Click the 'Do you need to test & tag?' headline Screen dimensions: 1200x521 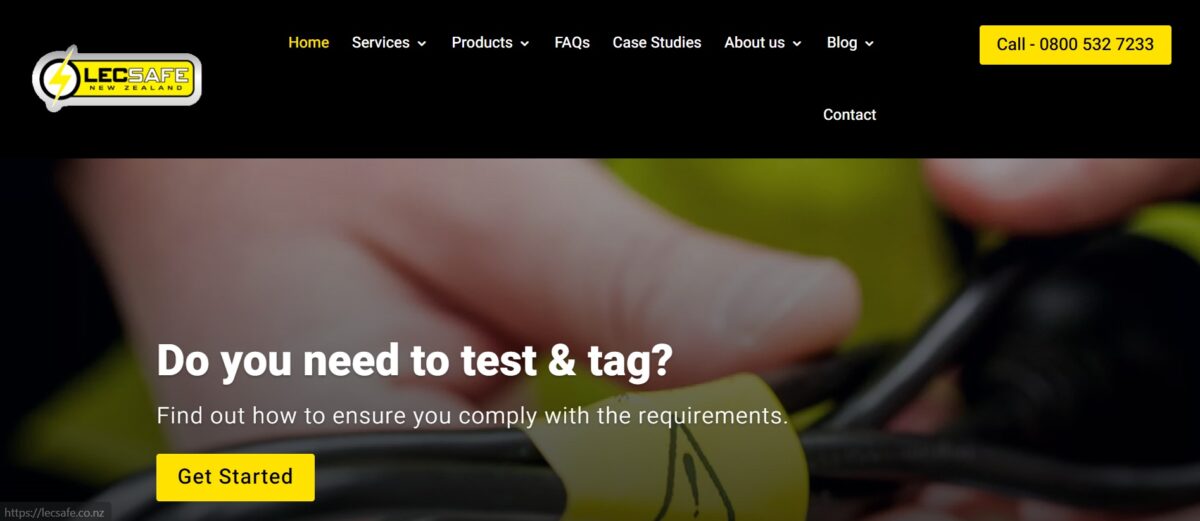pyautogui.click(x=414, y=361)
